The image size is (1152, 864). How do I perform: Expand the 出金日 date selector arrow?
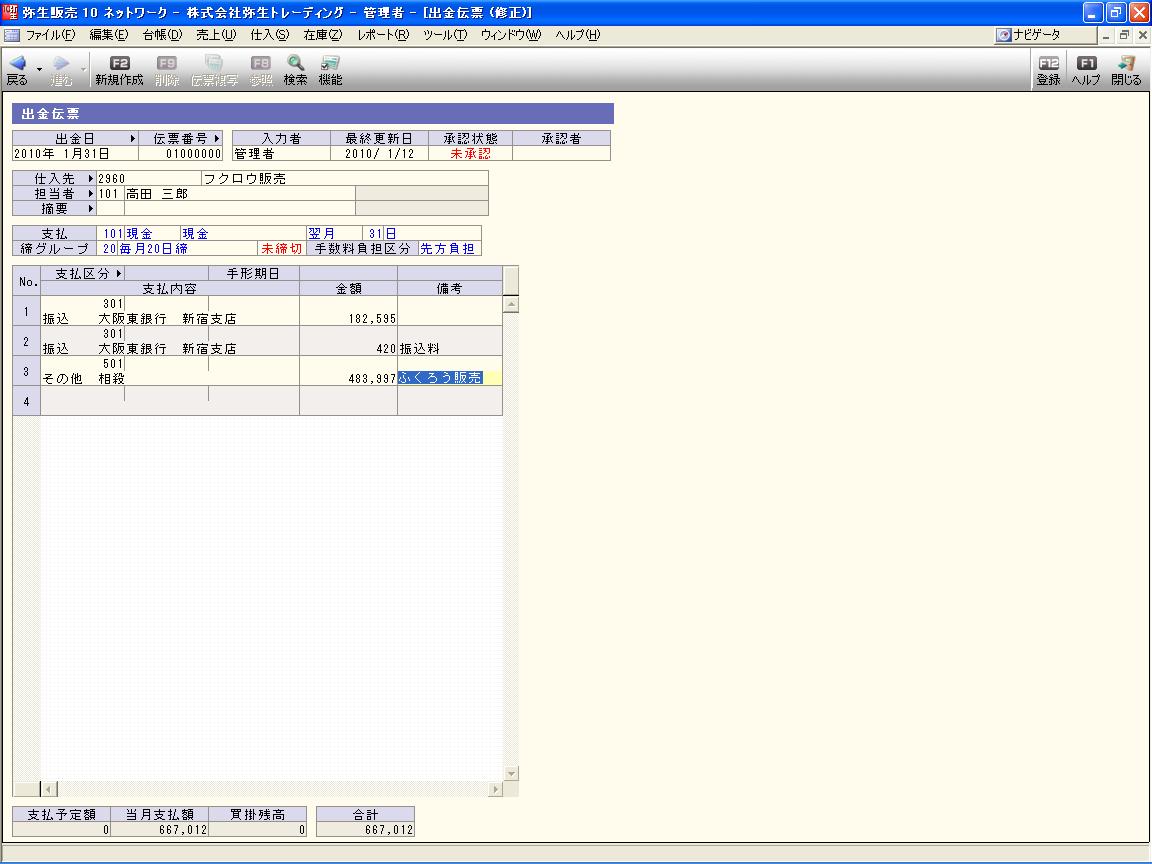pos(133,138)
